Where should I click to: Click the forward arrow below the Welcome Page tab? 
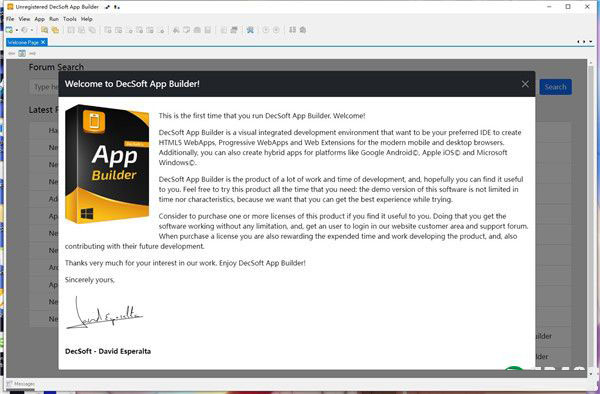[33, 53]
